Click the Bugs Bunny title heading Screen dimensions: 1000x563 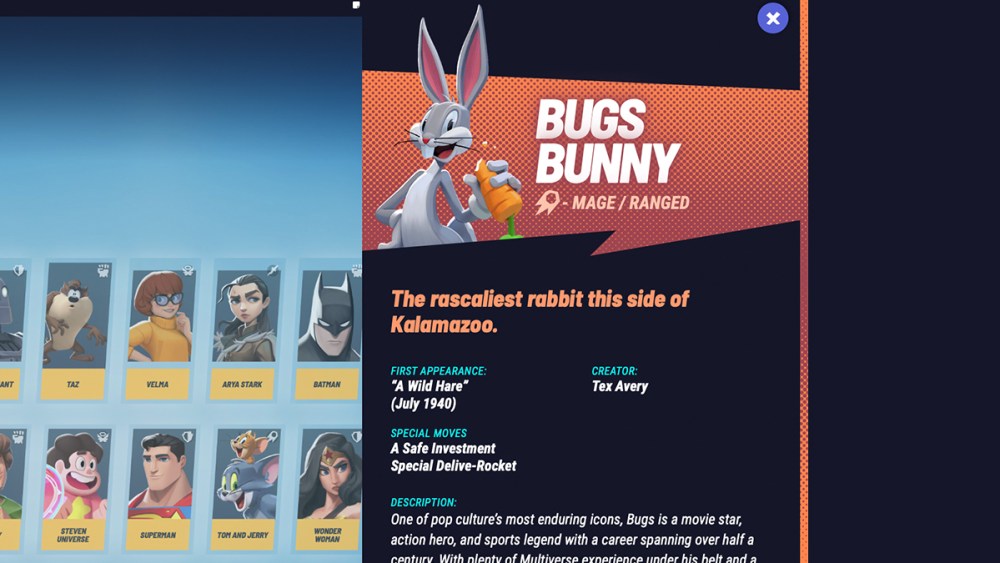tap(607, 141)
